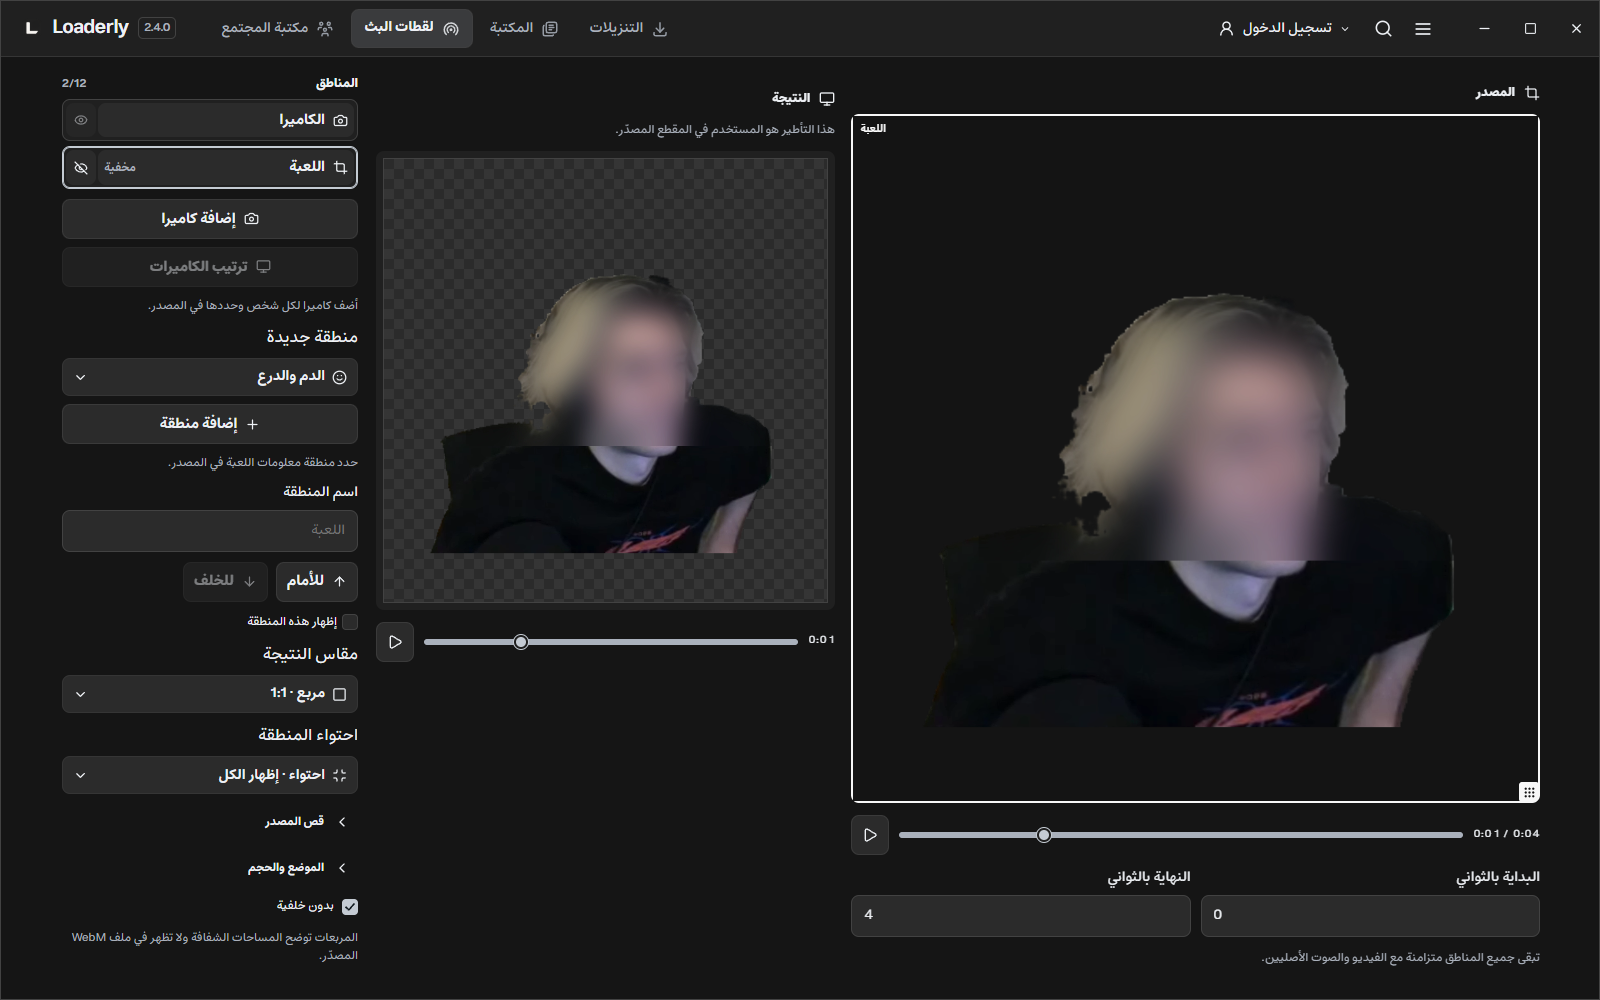Click the grid handle icon in source preview

coord(1528,792)
